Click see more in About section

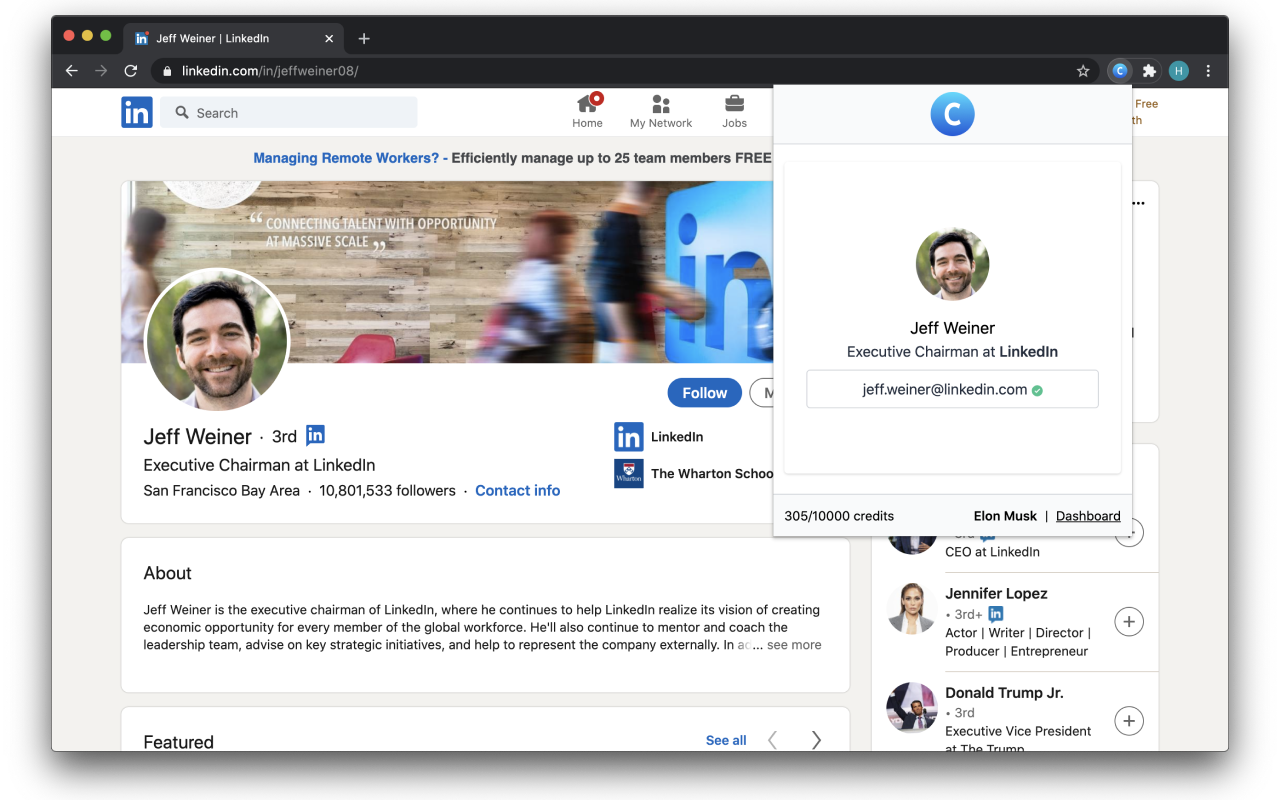[x=794, y=645]
